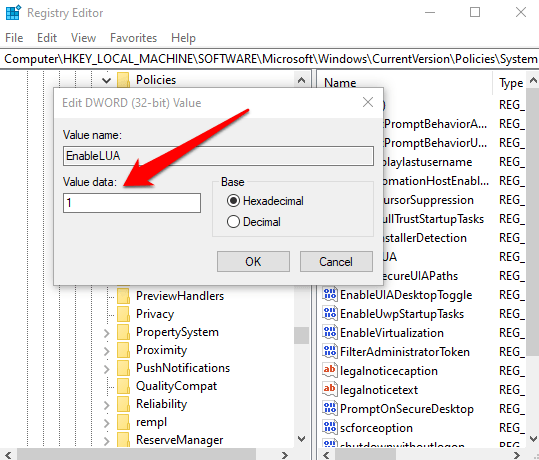Click the ReserveManager folder icon

pos(123,440)
